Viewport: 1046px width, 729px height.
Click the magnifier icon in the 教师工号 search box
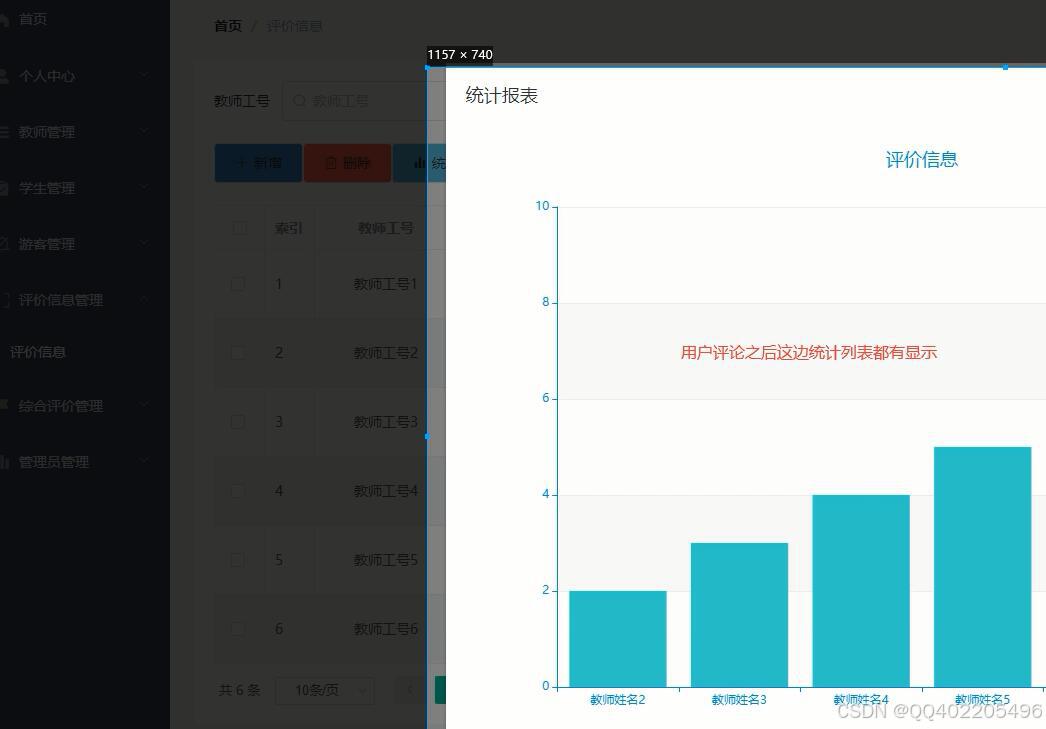pyautogui.click(x=297, y=100)
